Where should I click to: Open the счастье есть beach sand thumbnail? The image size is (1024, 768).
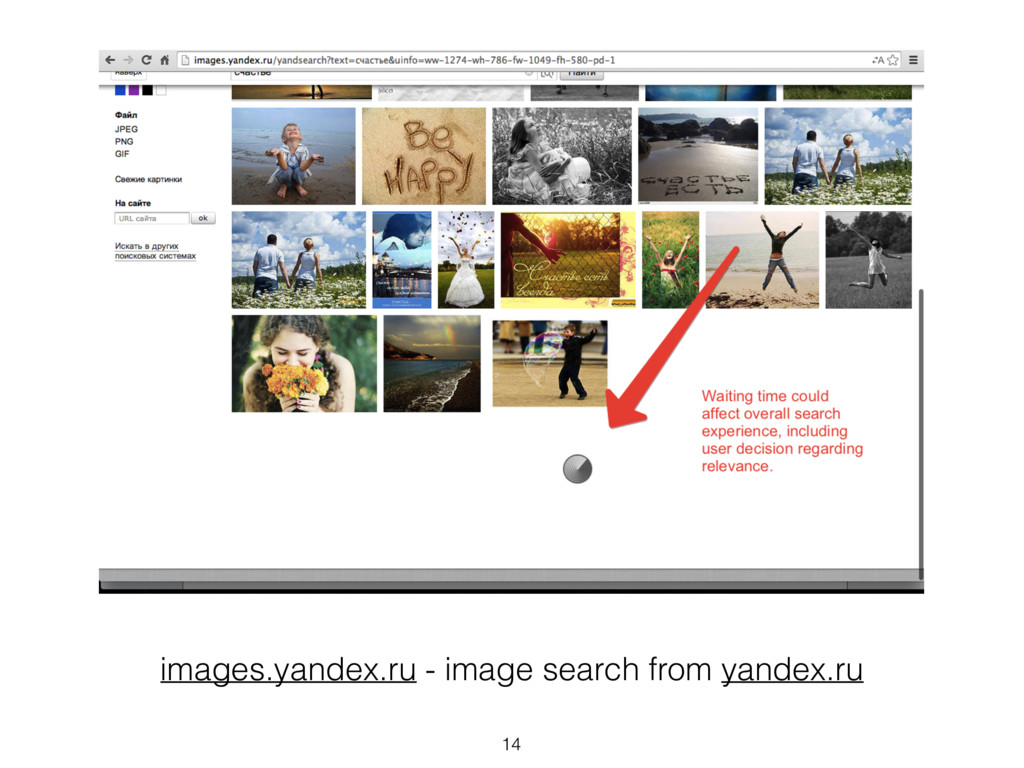[698, 156]
